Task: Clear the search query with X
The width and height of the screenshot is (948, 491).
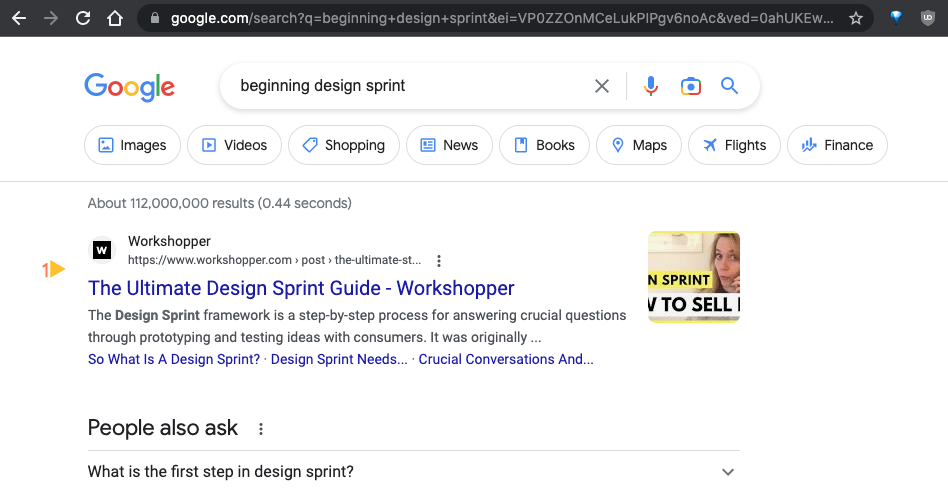Action: tap(602, 86)
